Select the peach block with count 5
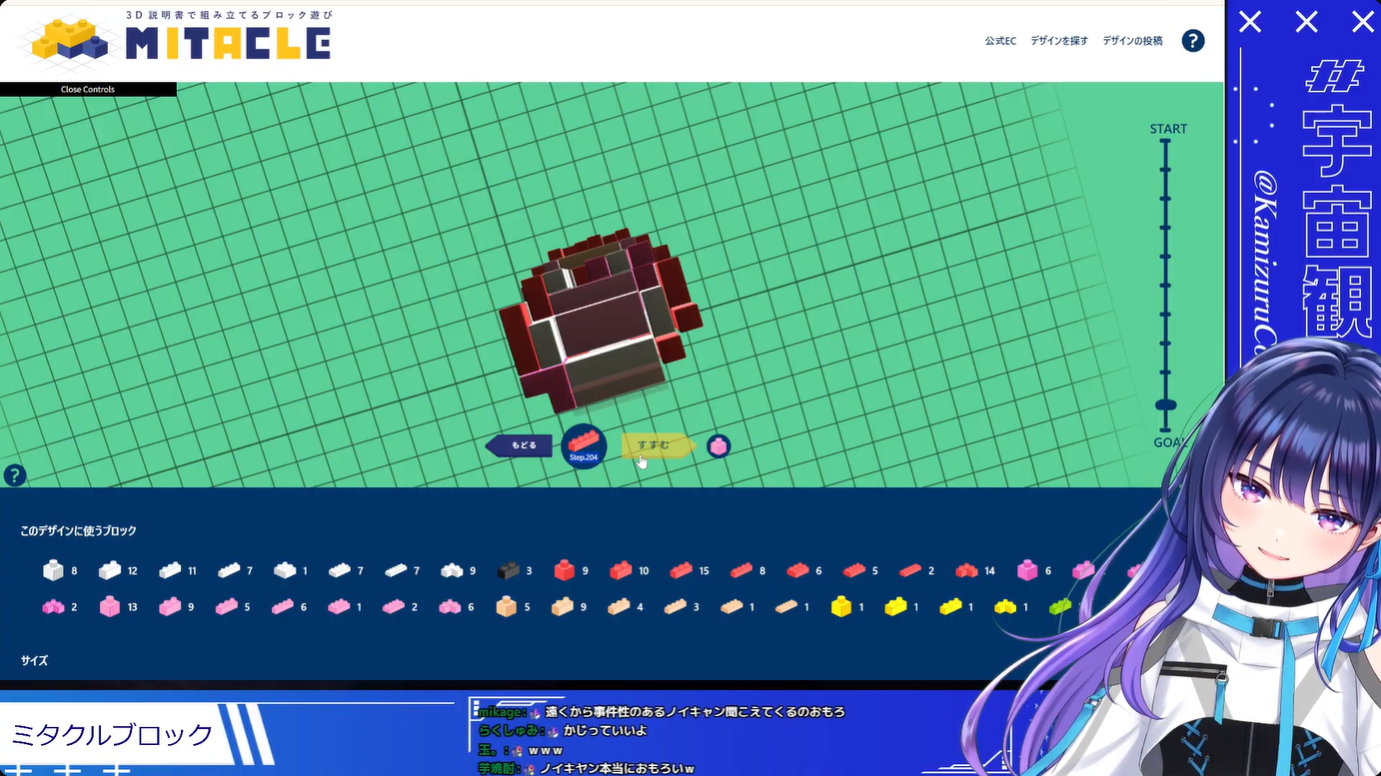This screenshot has height=776, width=1381. coord(506,606)
